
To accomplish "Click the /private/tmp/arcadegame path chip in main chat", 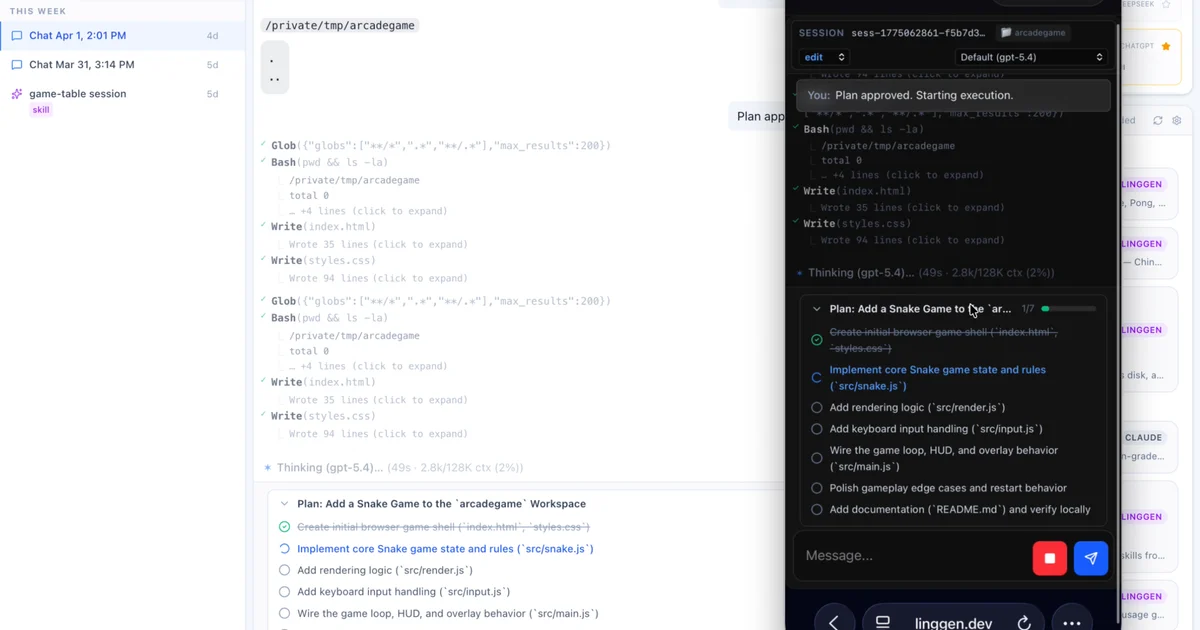I will click(339, 25).
